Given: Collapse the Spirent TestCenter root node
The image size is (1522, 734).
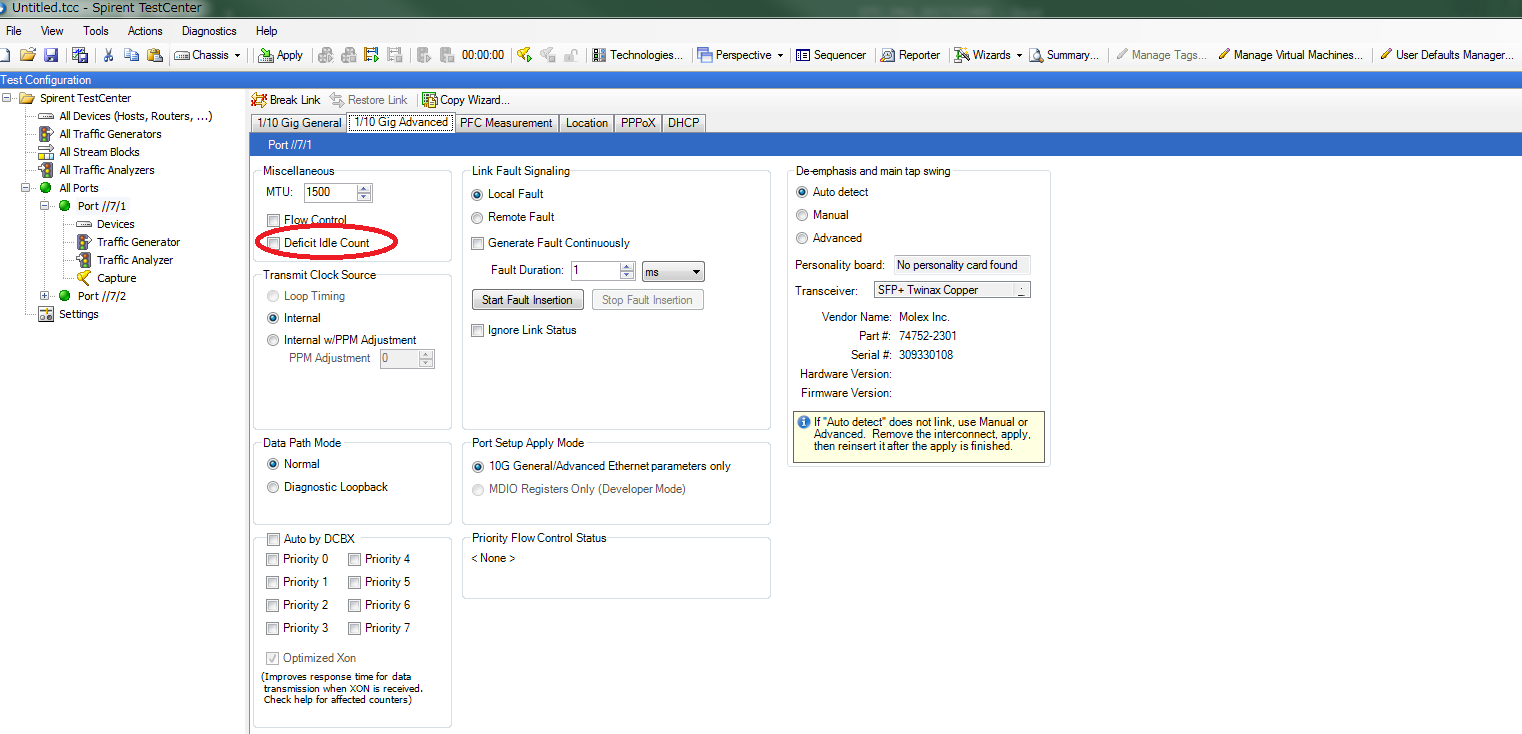Looking at the screenshot, I should [7, 98].
